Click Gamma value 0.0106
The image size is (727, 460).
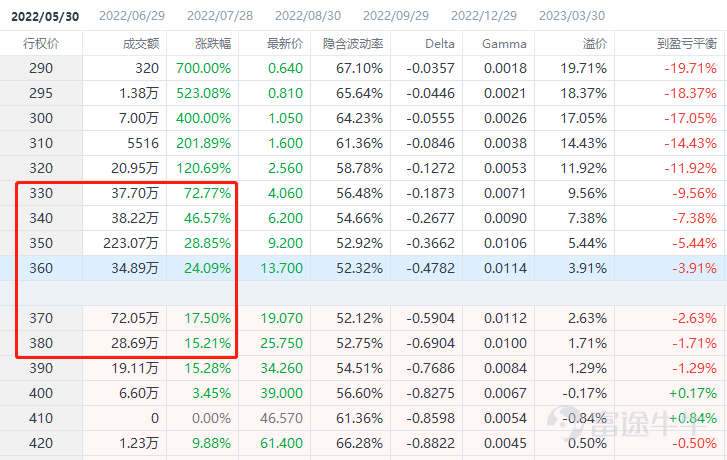tap(505, 243)
